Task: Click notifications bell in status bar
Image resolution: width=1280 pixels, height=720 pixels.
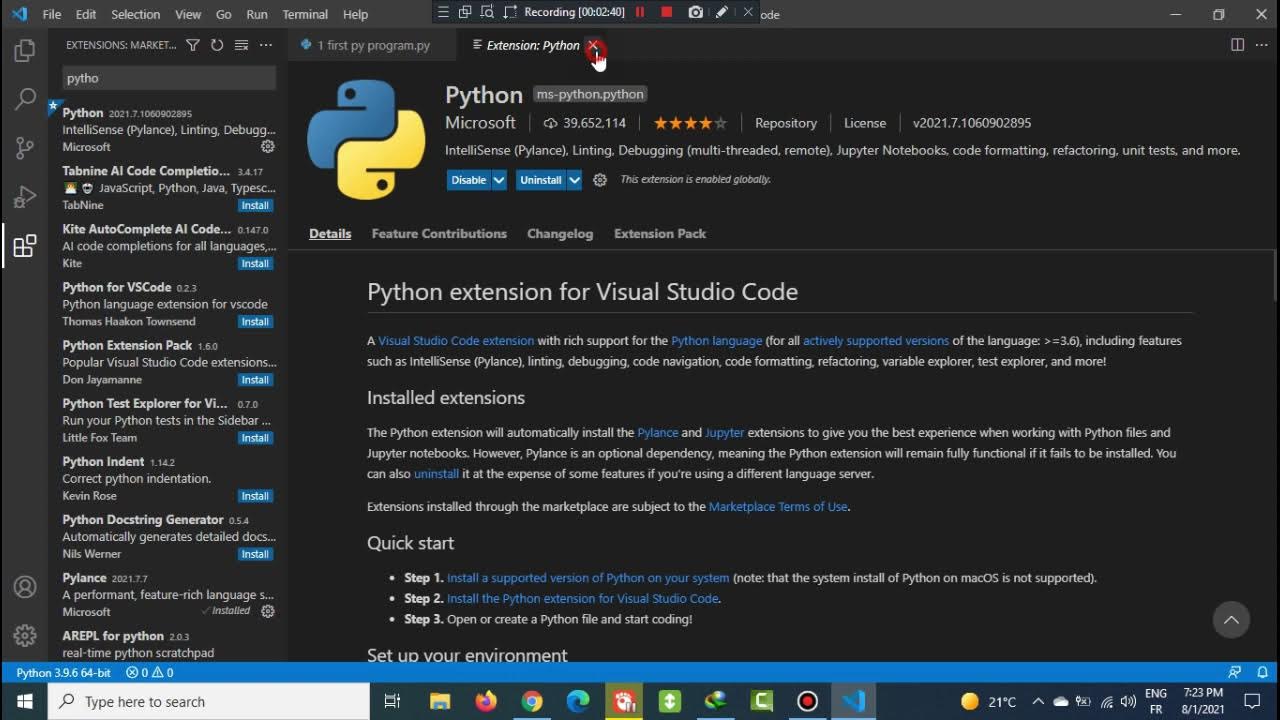Action: (1262, 673)
